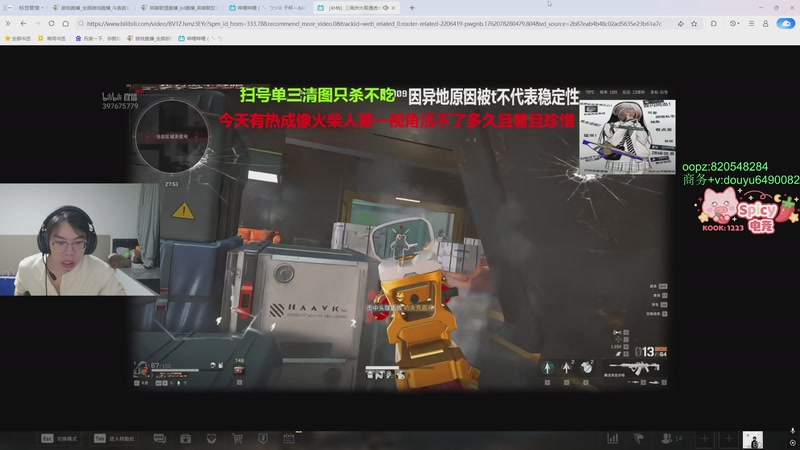Open the share icon in address bar

point(681,23)
